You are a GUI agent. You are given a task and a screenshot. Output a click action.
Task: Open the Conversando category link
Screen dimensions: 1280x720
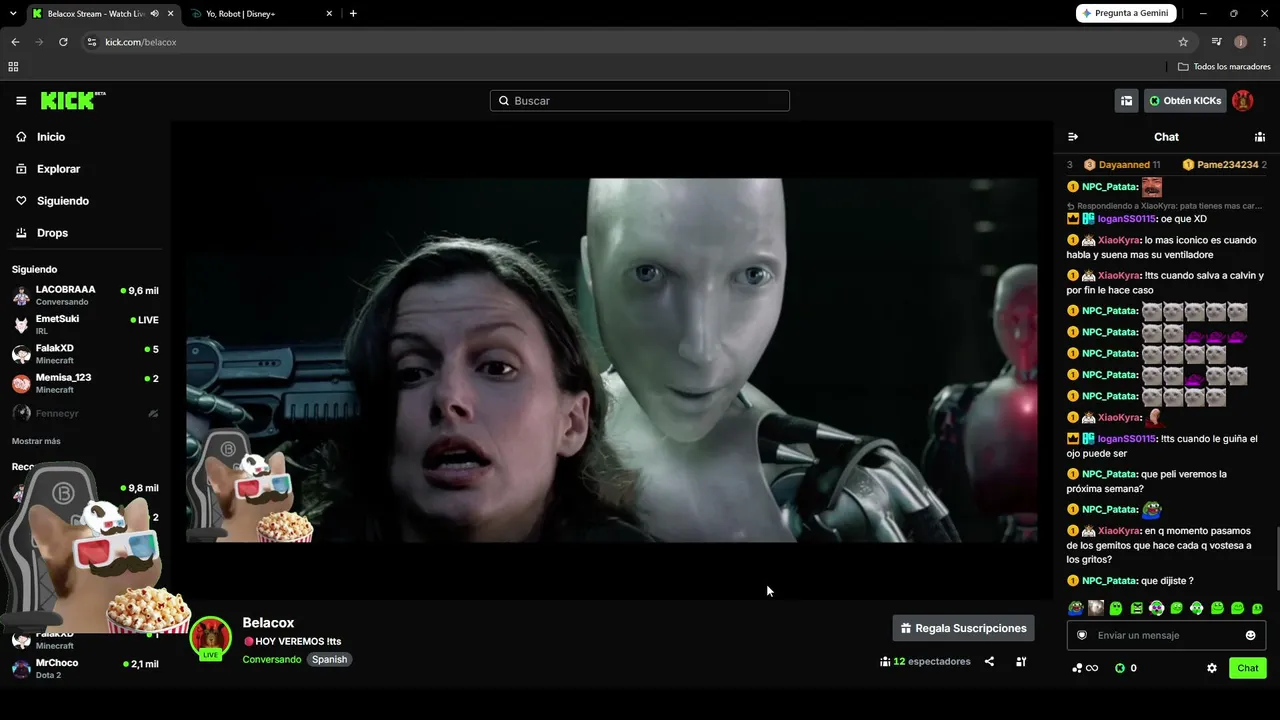tap(271, 660)
